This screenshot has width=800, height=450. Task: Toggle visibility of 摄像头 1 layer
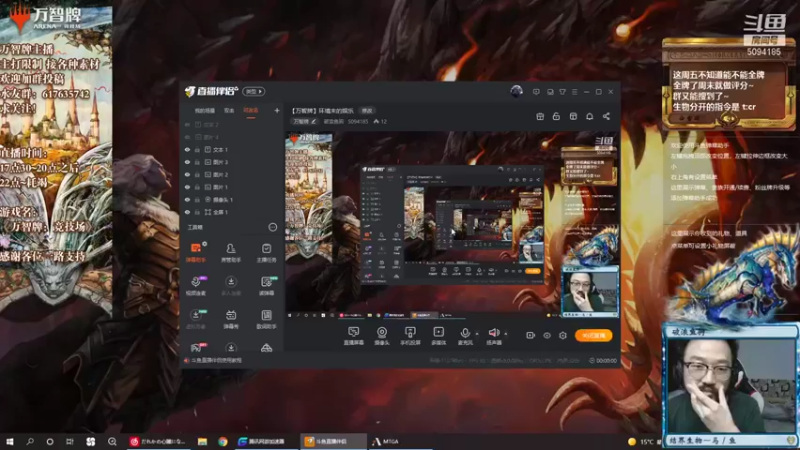point(187,199)
